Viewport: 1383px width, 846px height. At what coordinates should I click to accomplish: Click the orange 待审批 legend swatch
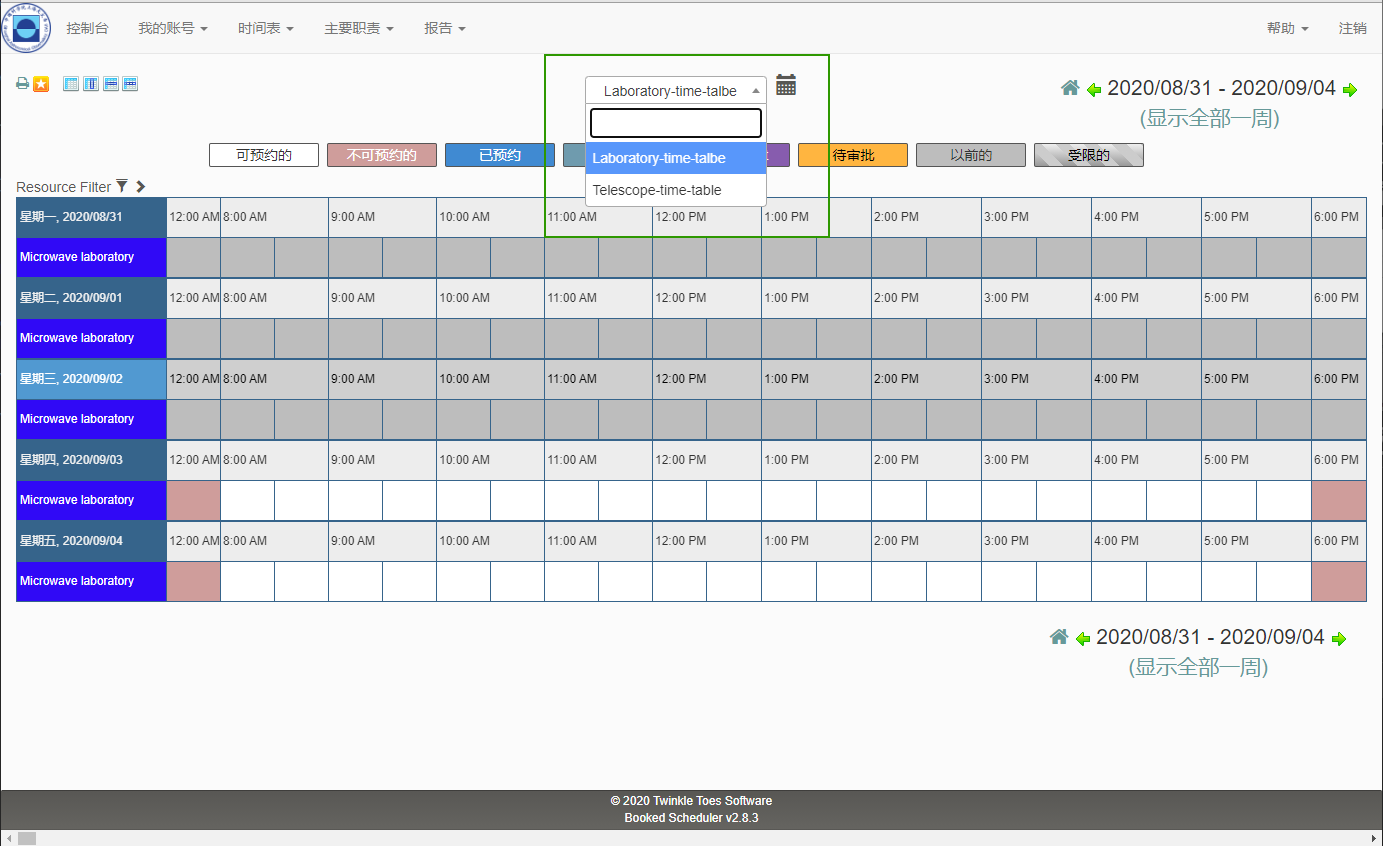click(852, 155)
